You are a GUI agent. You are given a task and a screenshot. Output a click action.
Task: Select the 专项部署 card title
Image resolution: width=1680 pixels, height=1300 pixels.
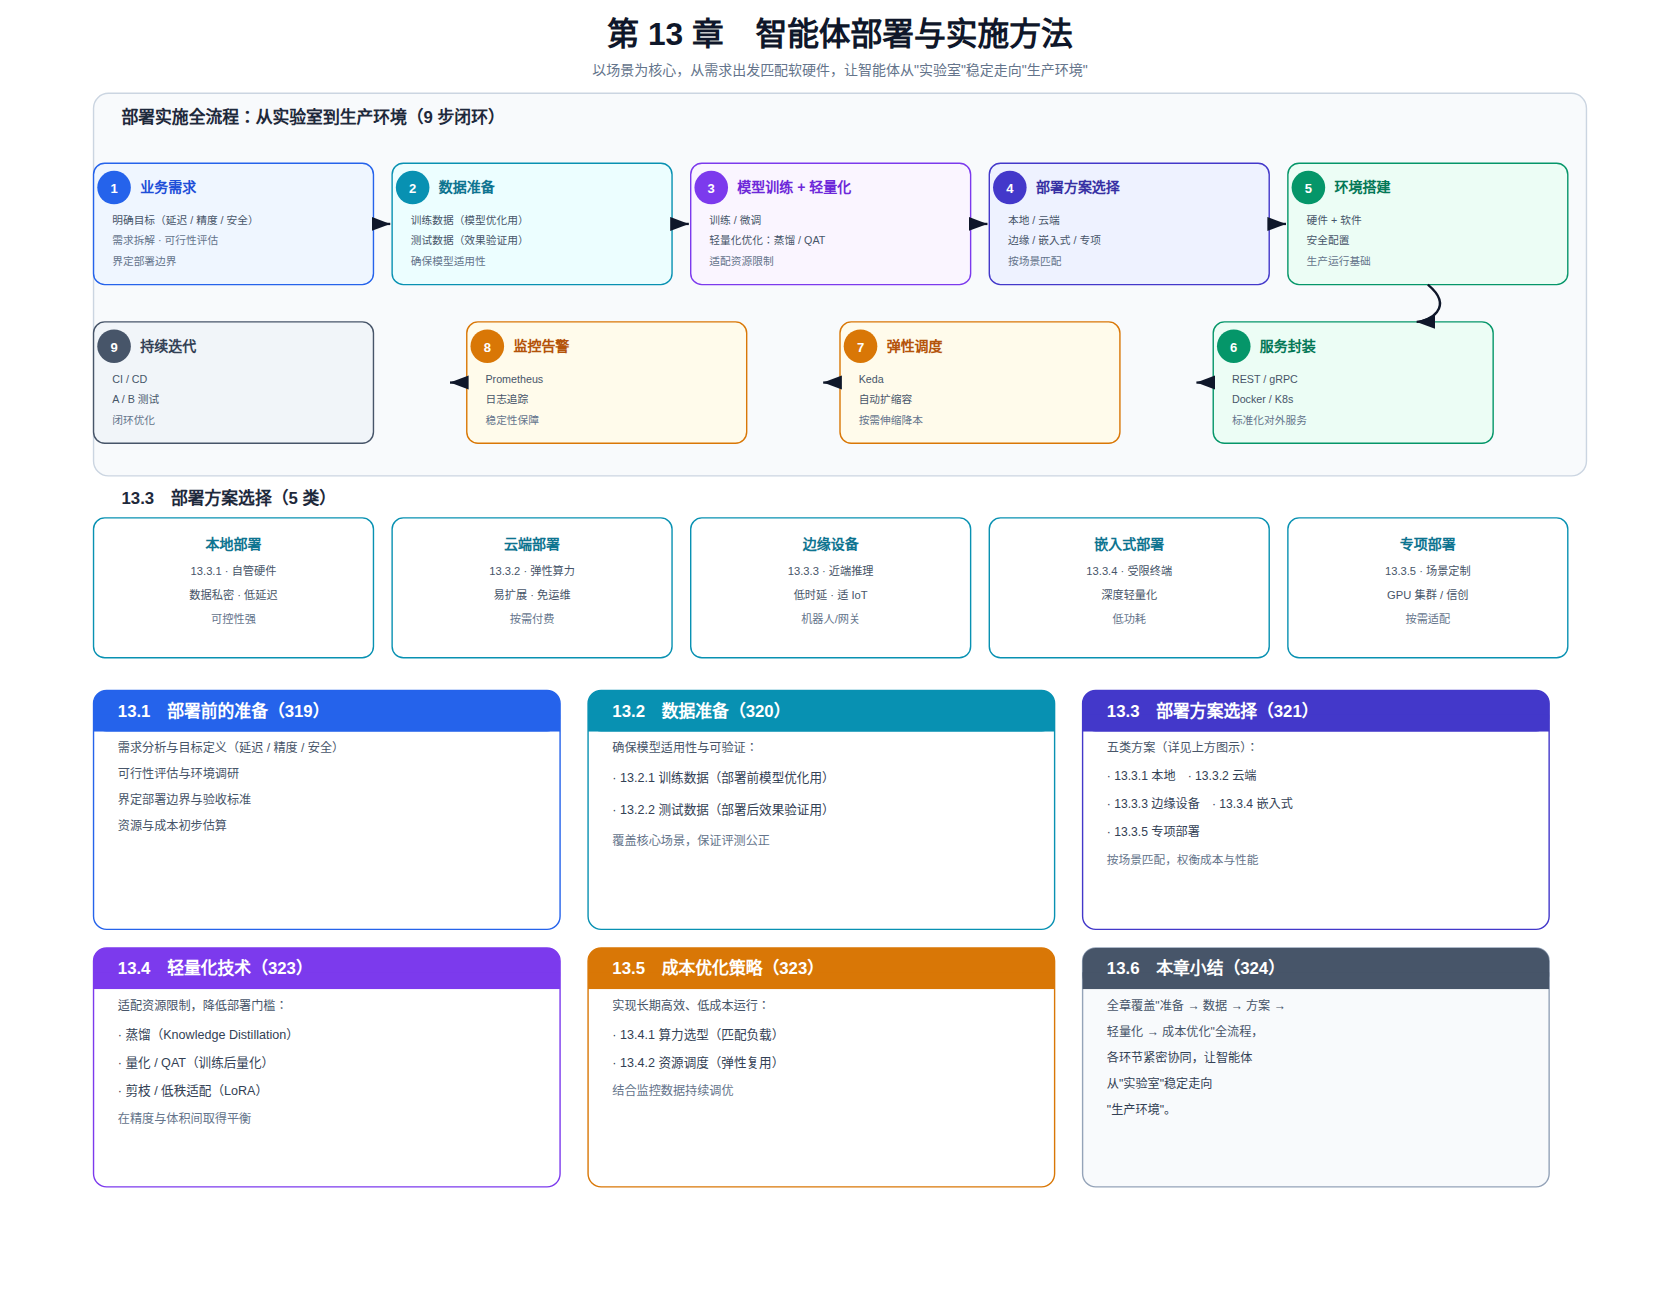[x=1427, y=544]
